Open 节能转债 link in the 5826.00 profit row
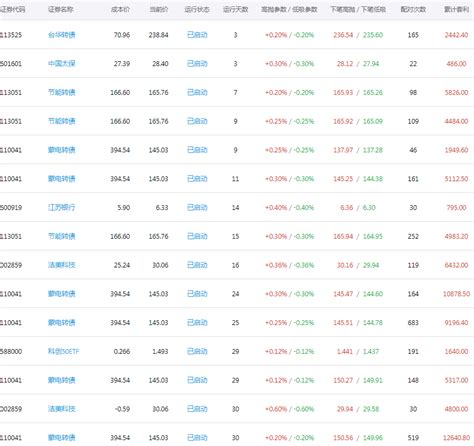Viewport: 474px width, 446px height. (x=62, y=92)
